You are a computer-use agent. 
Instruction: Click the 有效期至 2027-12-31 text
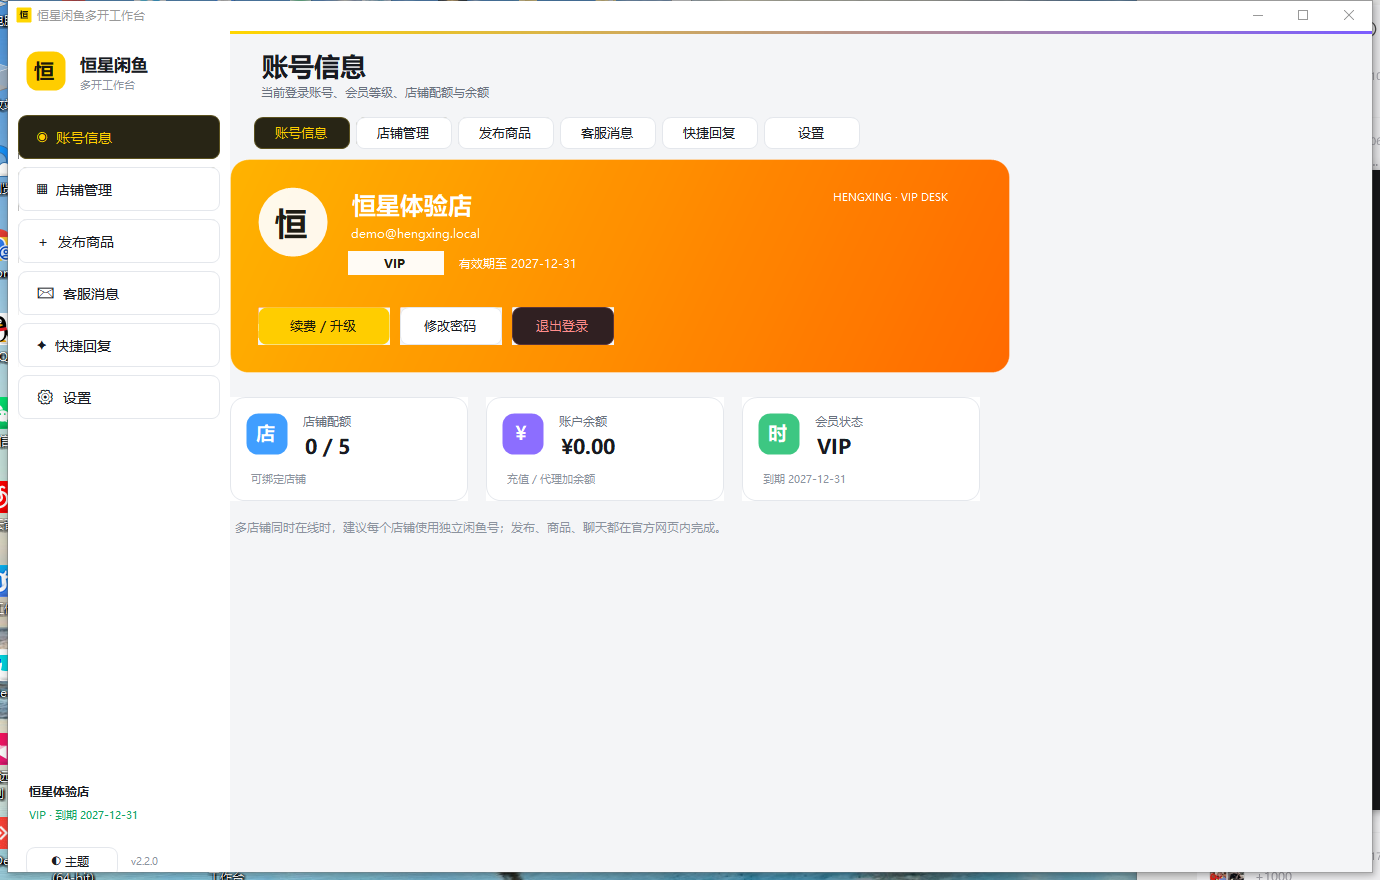point(517,264)
